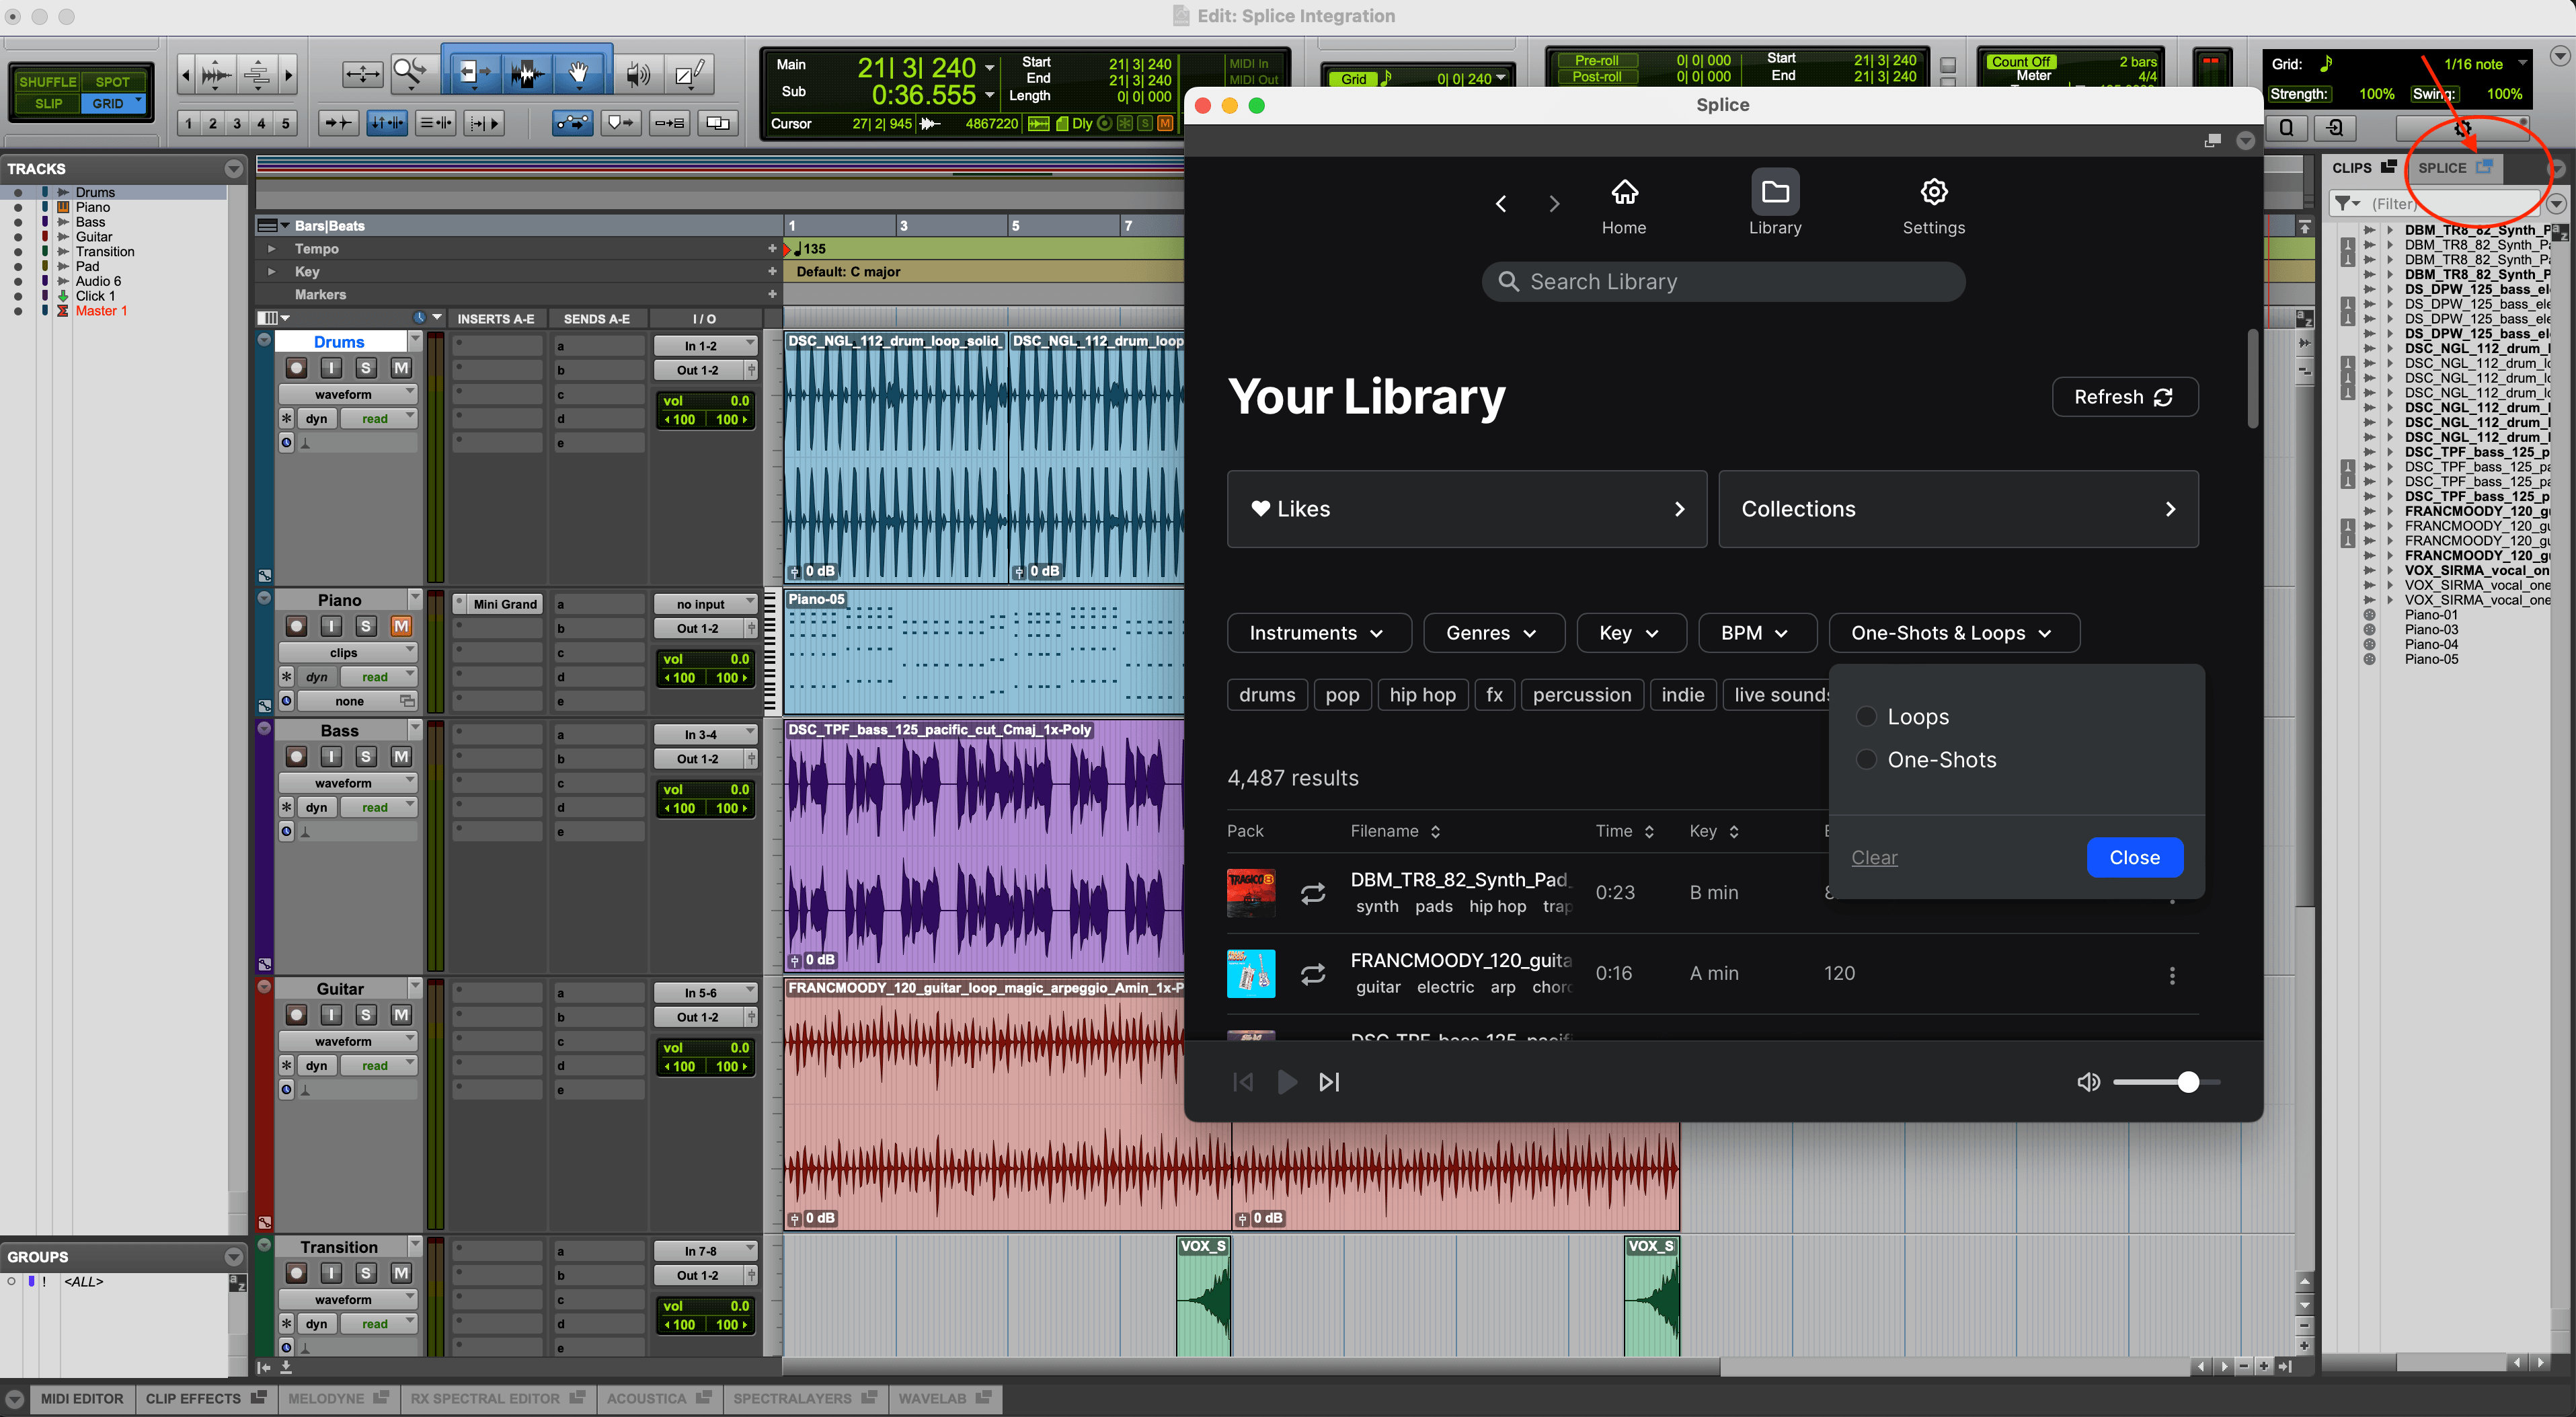The width and height of the screenshot is (2576, 1417).
Task: Select the One-Shots radio button
Action: (x=1866, y=759)
